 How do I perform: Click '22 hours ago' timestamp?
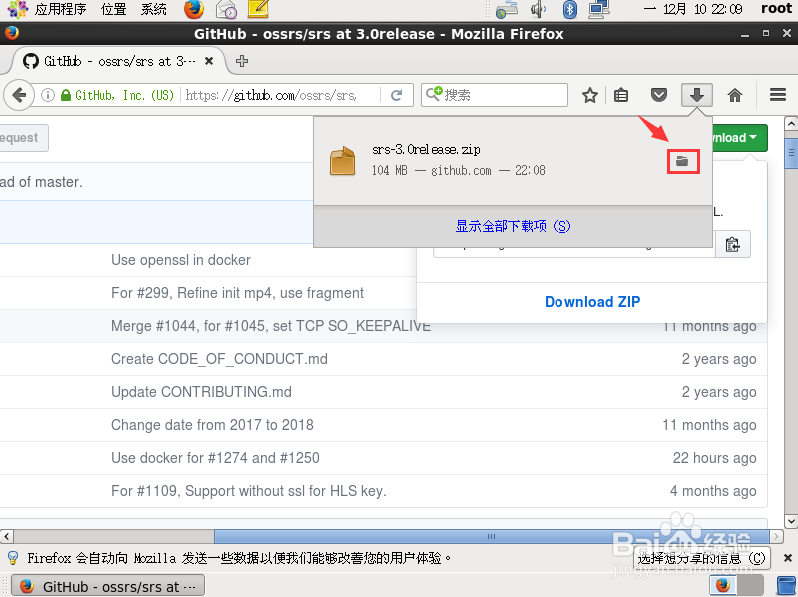pyautogui.click(x=715, y=458)
